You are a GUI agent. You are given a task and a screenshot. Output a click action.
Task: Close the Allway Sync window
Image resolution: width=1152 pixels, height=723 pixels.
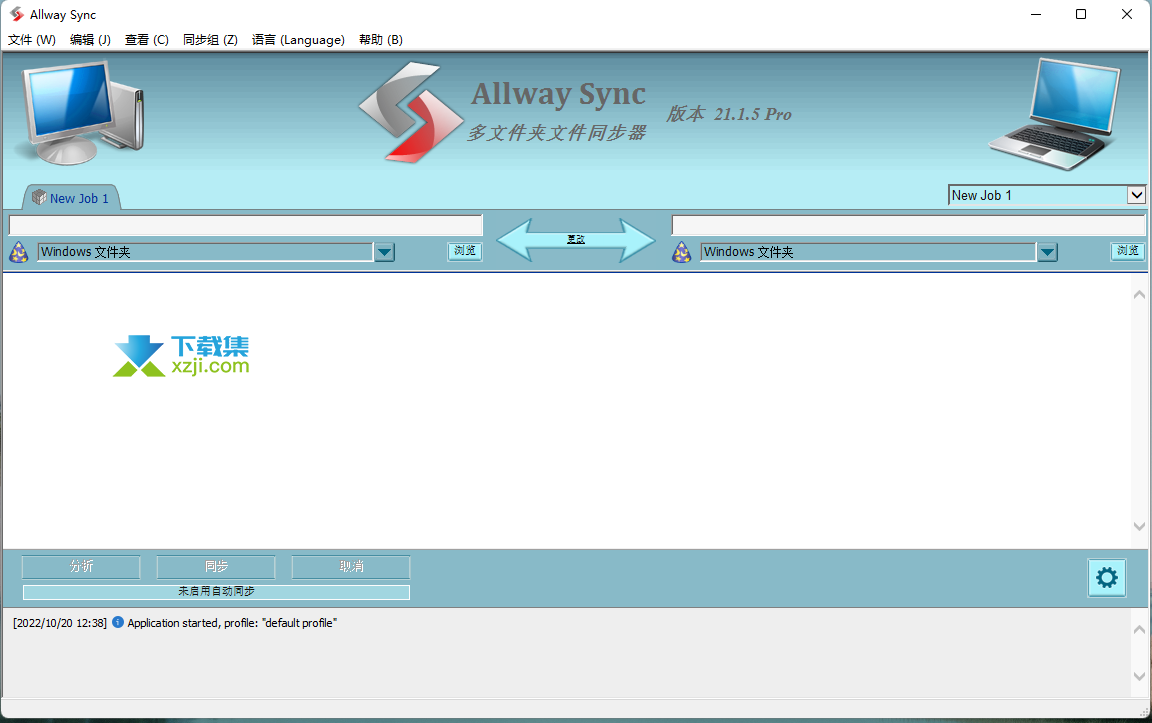point(1127,14)
